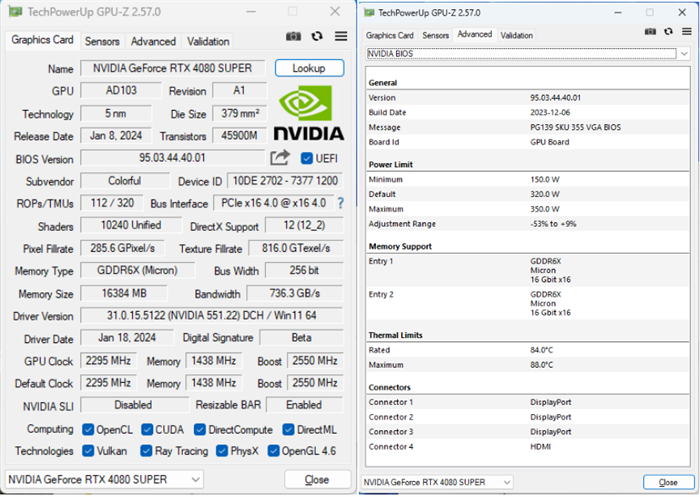Click the Thermal Limits Rated value 84.0°C

pyautogui.click(x=542, y=350)
